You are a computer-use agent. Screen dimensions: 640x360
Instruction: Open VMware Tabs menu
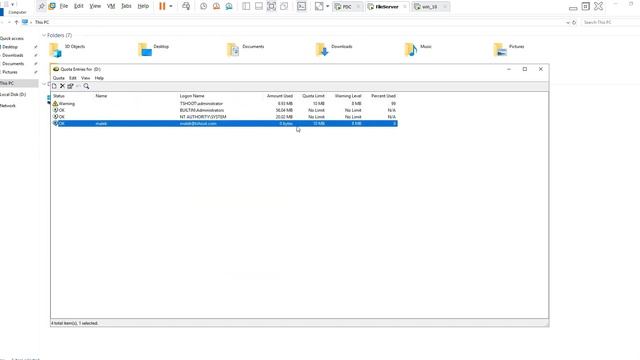click(127, 6)
